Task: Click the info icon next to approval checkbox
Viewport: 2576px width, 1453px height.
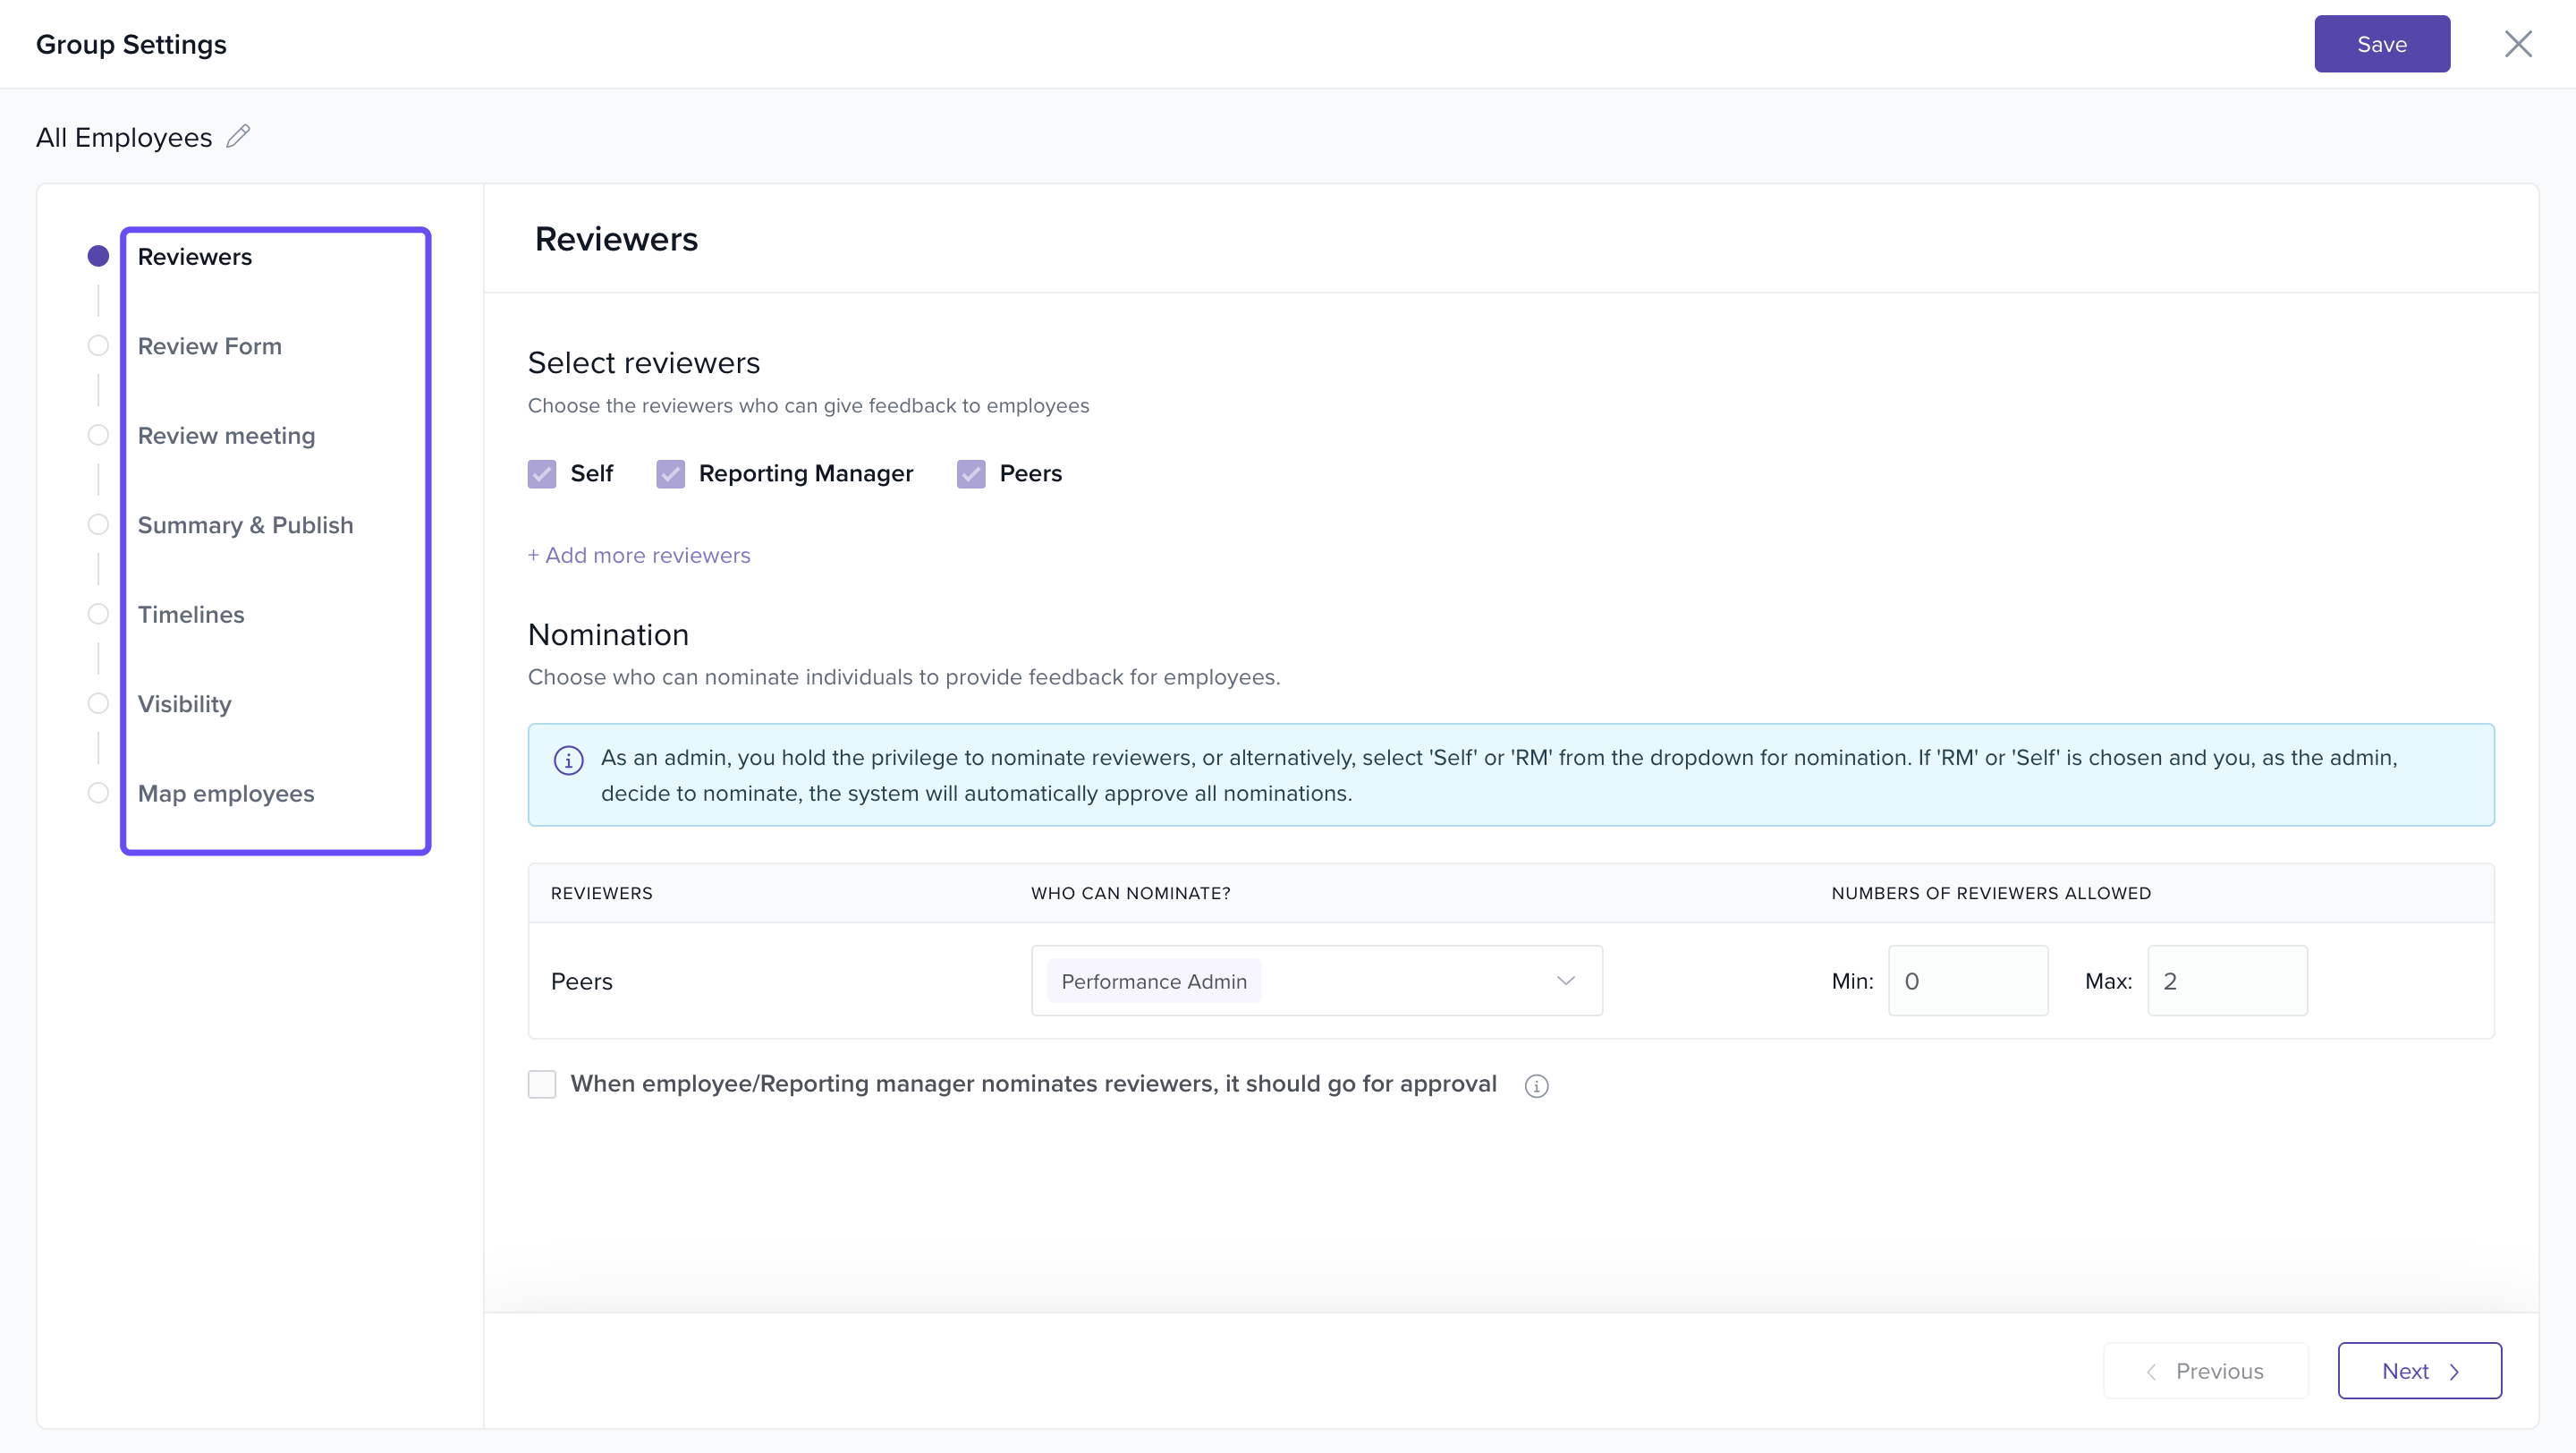Action: coord(1536,1086)
